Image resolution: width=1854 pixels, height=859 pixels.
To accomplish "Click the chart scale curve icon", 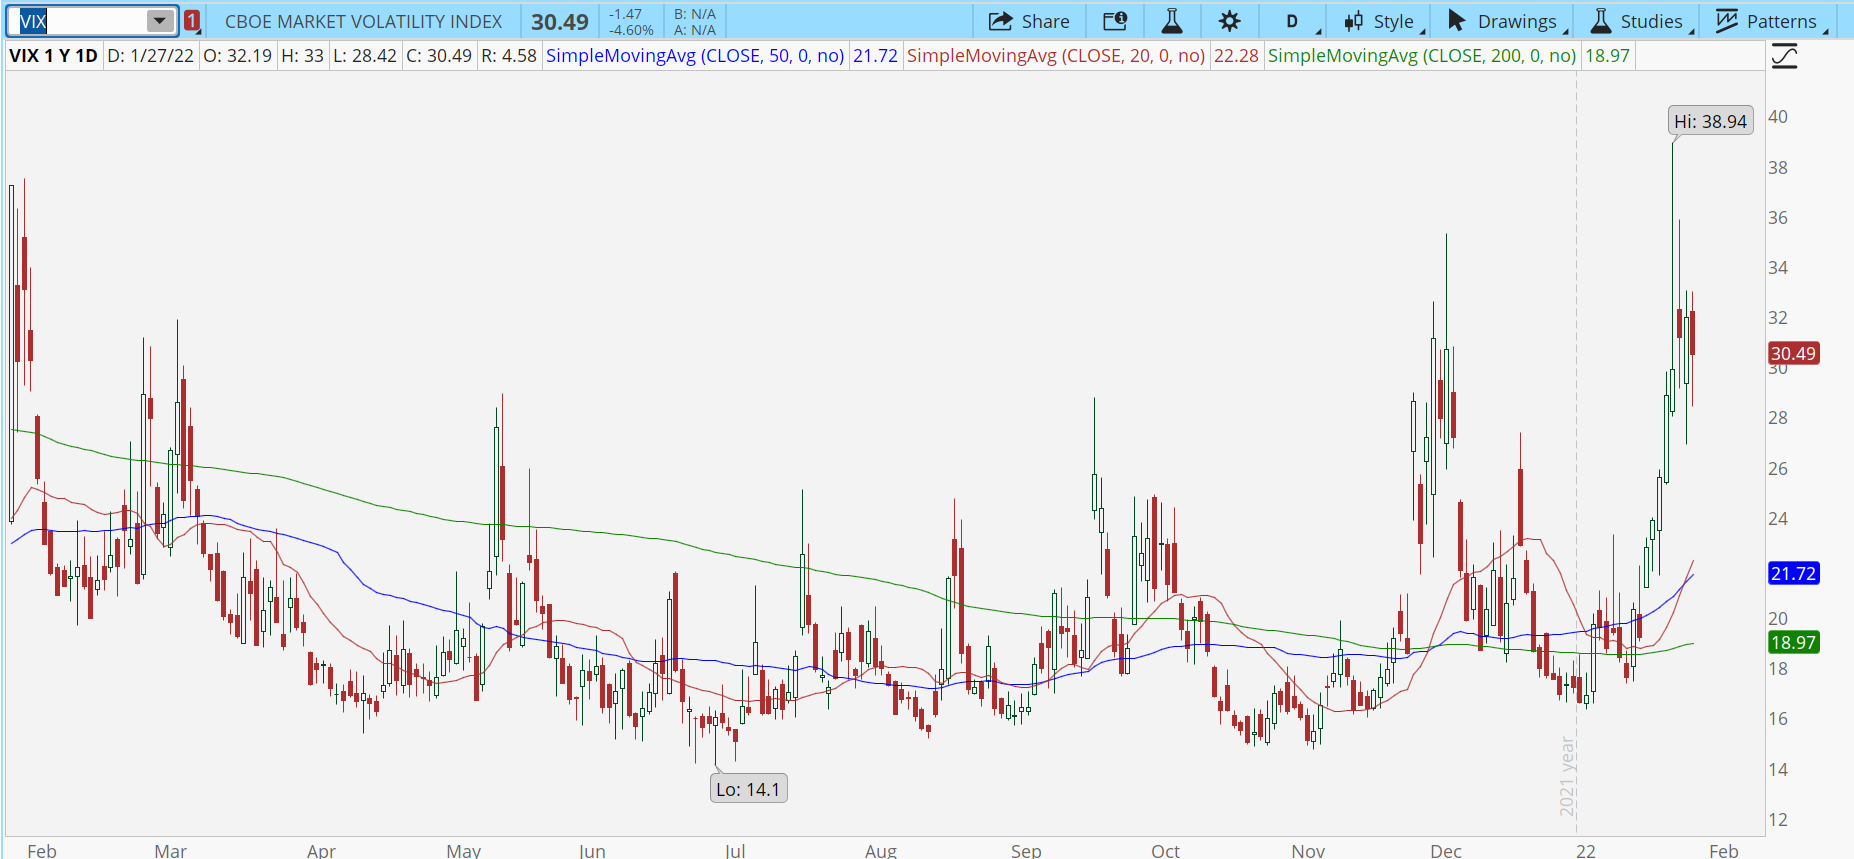I will pyautogui.click(x=1784, y=56).
